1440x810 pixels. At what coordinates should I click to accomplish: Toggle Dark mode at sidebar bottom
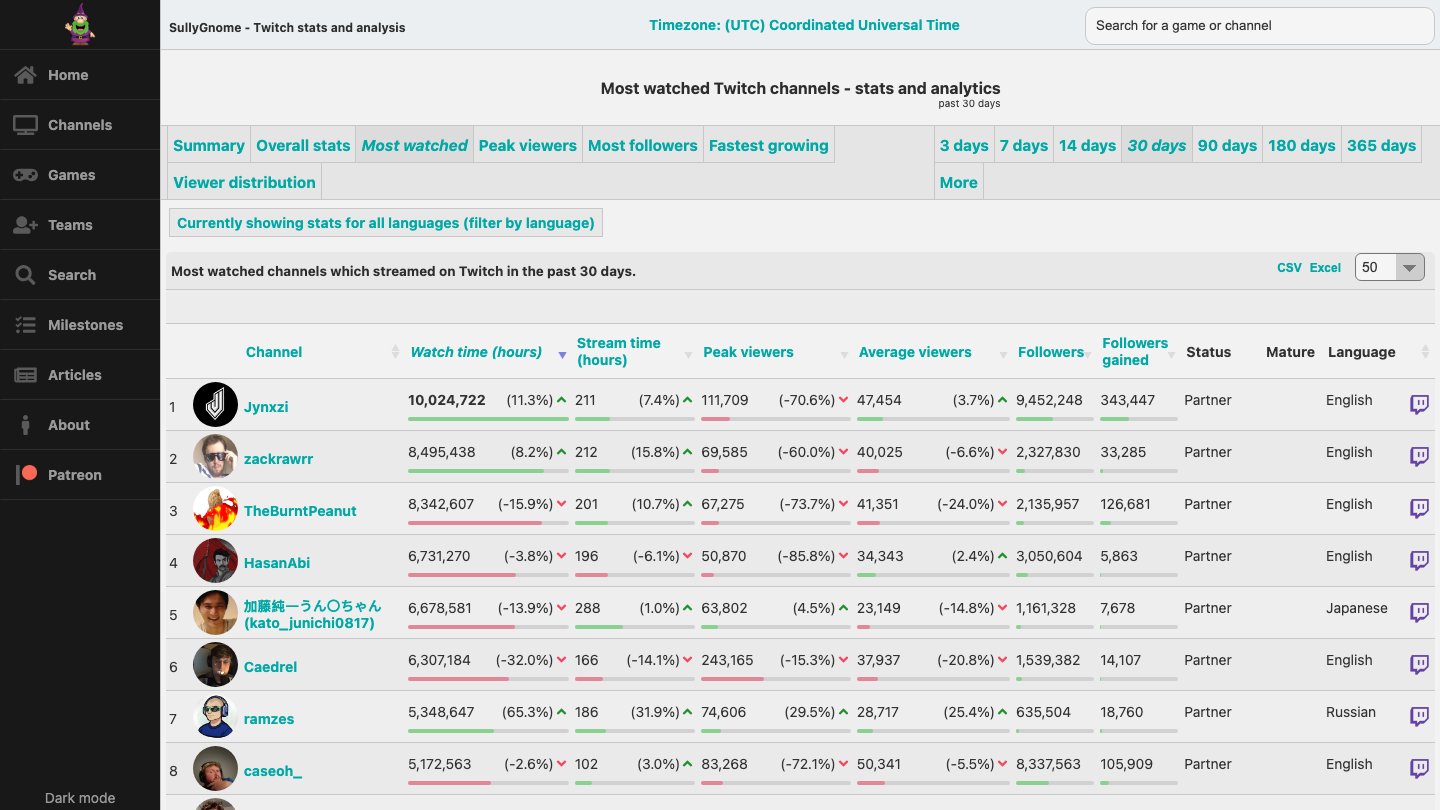coord(80,798)
